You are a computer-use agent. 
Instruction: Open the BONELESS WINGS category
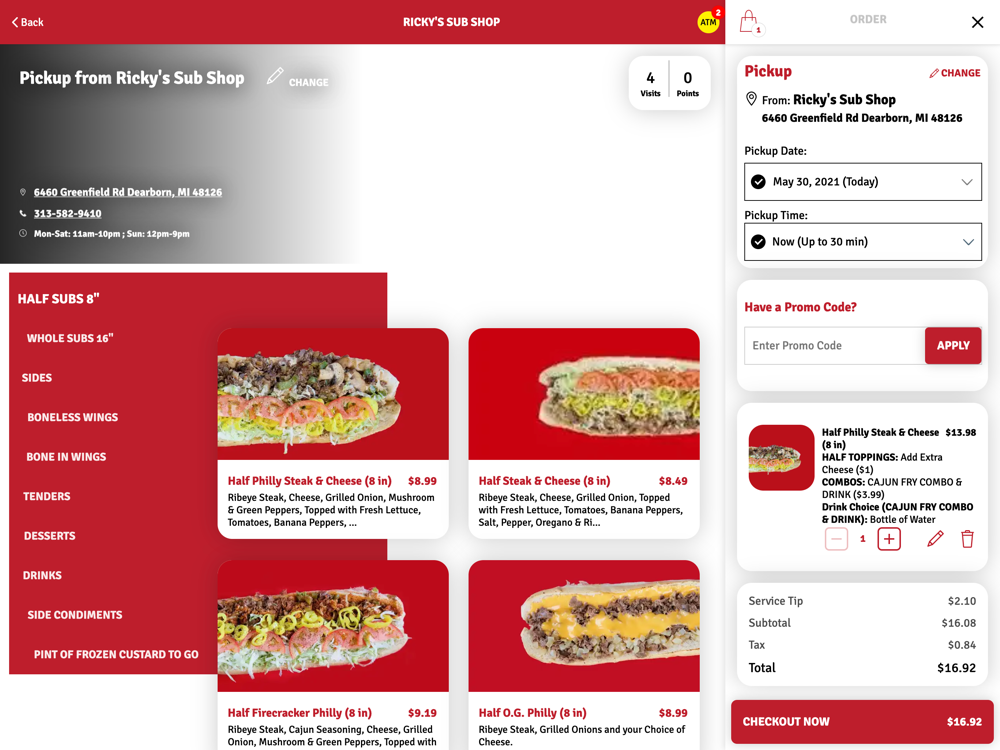click(73, 417)
